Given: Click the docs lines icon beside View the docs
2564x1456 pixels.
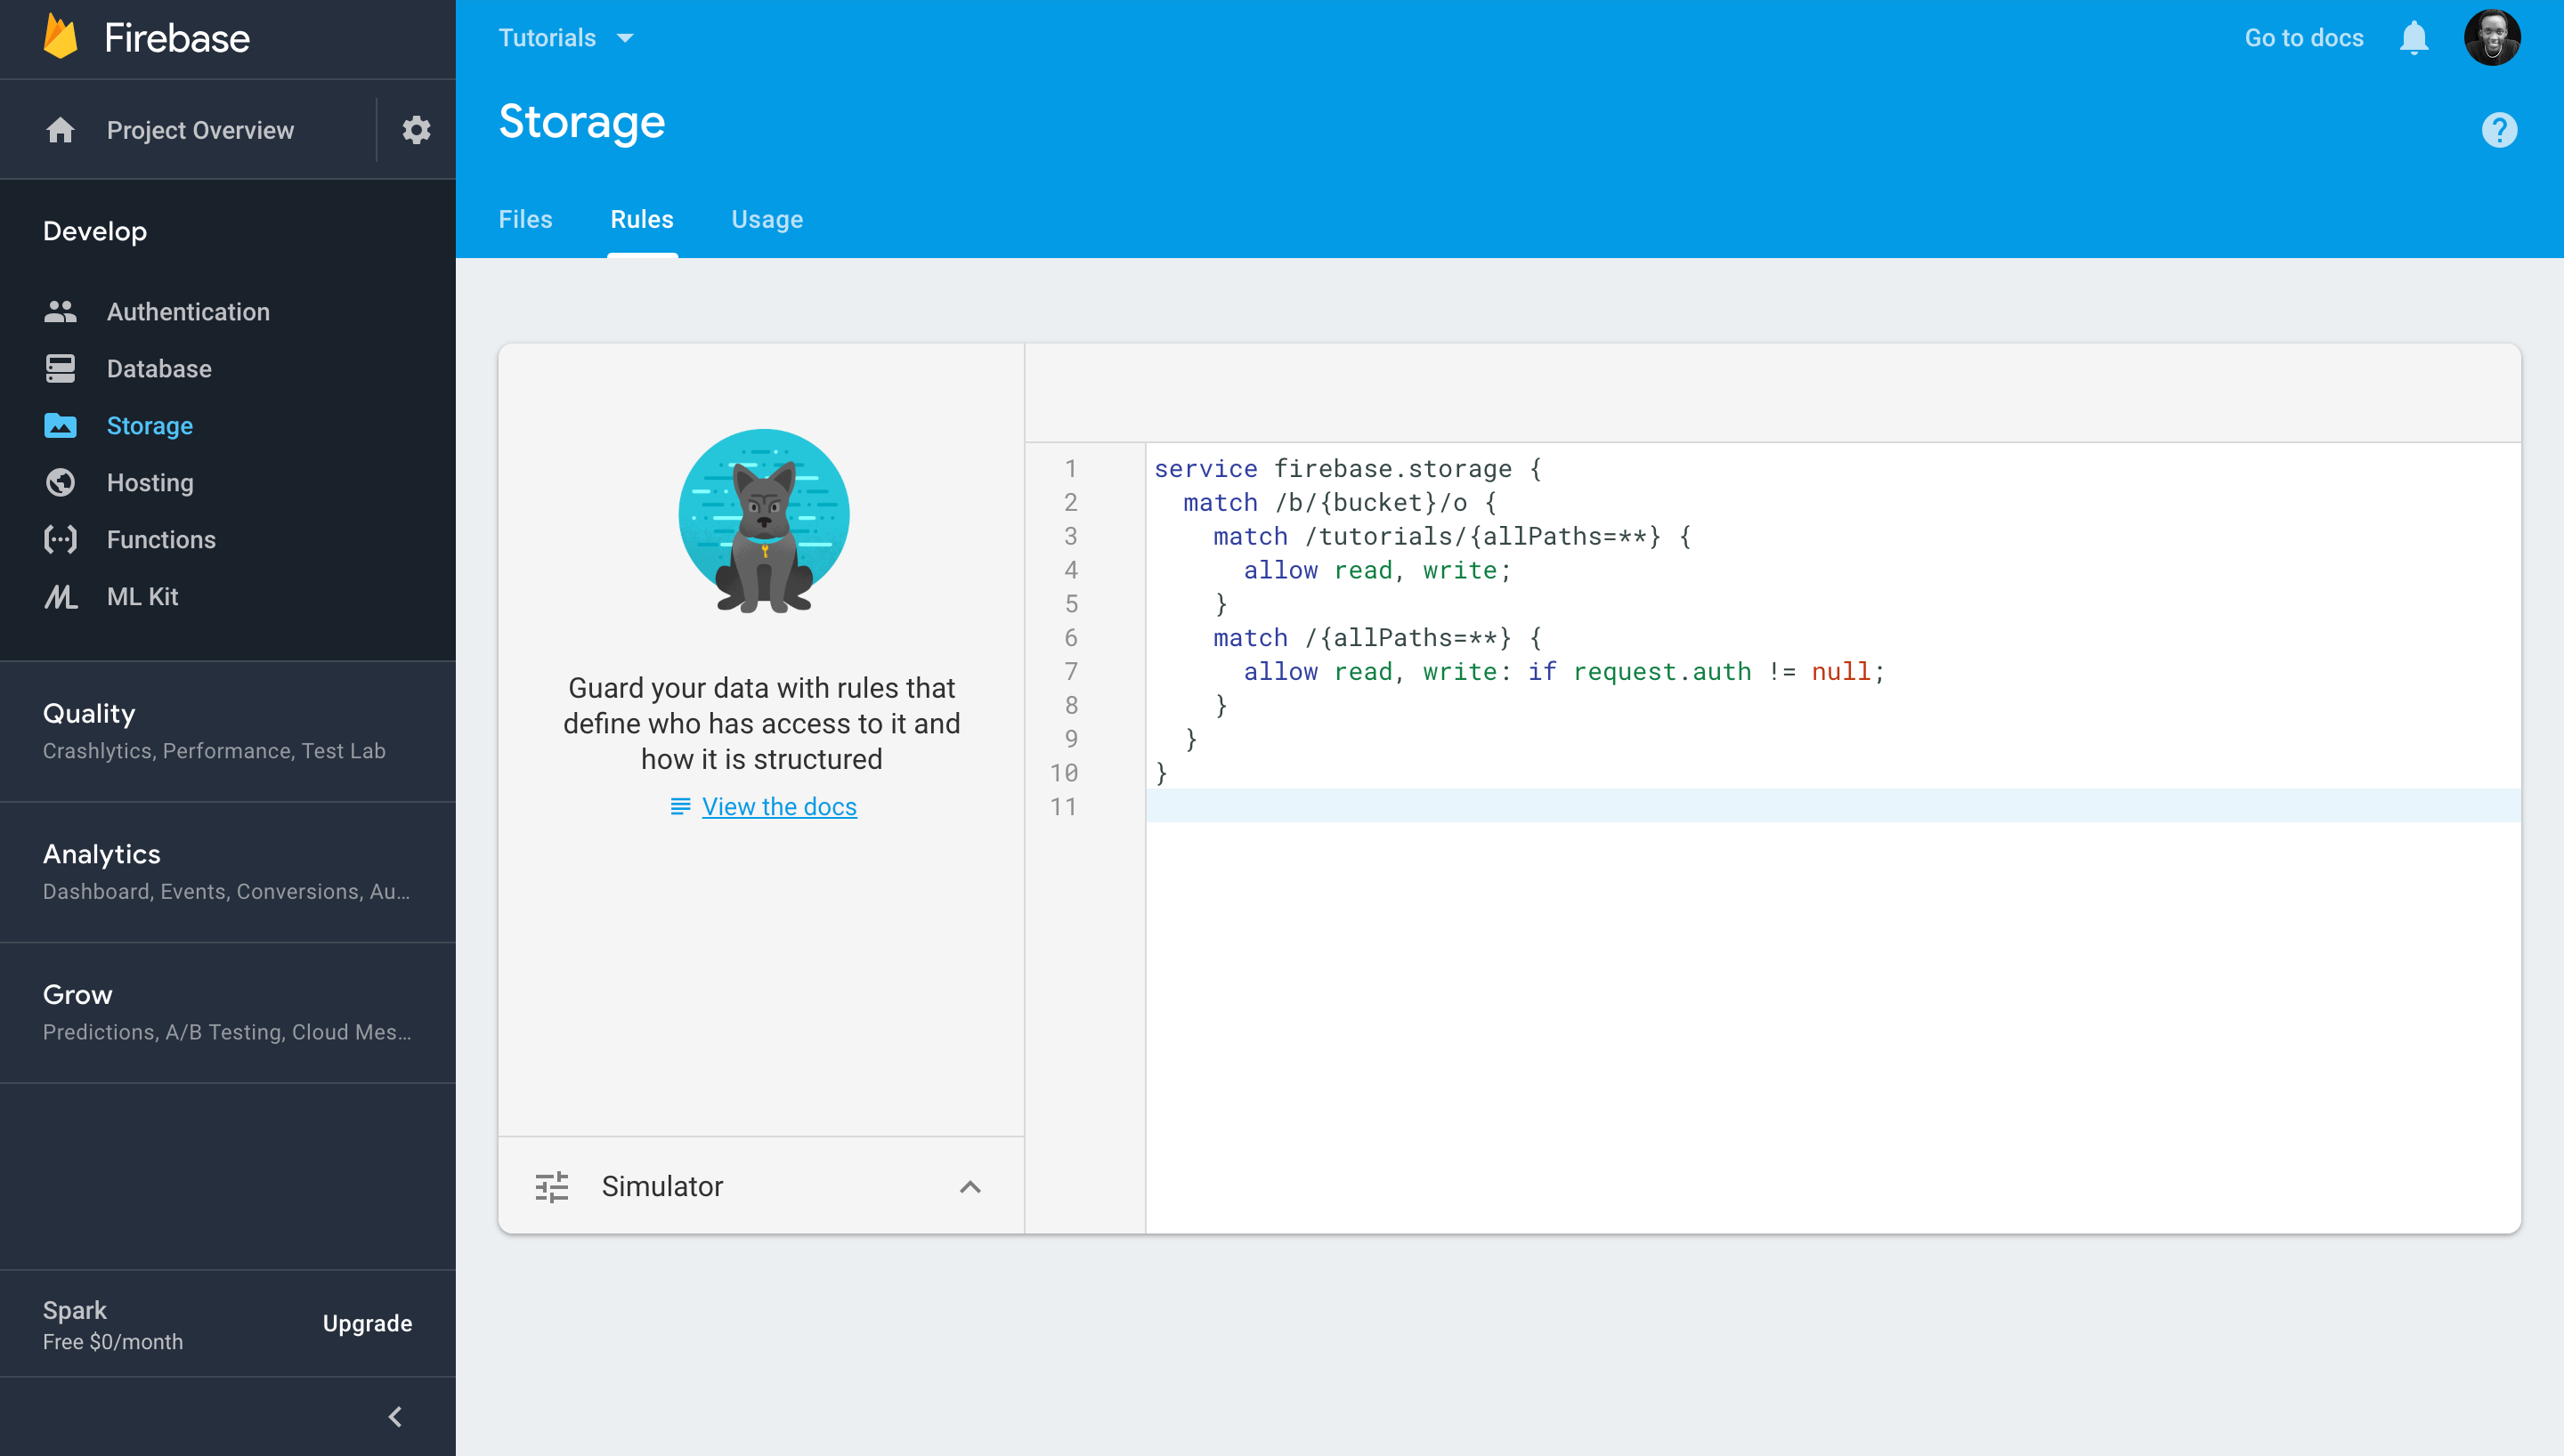Looking at the screenshot, I should 680,806.
